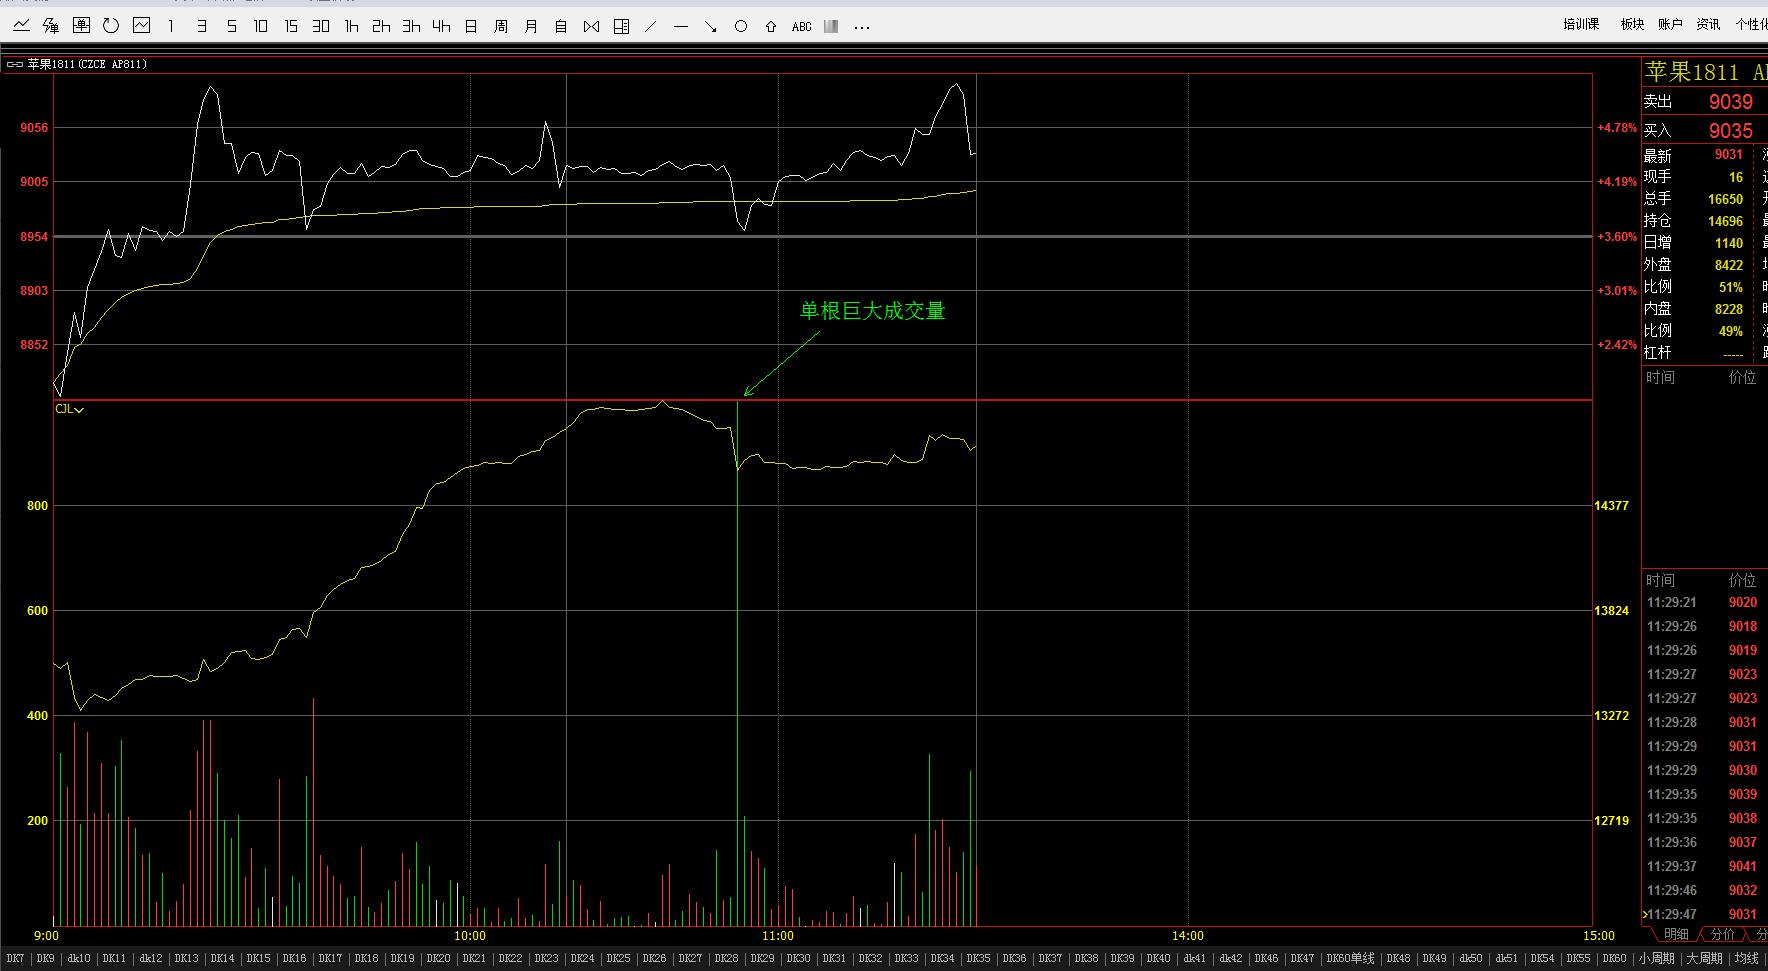Select the 11:29:36 tick row priced 9037

point(1705,842)
